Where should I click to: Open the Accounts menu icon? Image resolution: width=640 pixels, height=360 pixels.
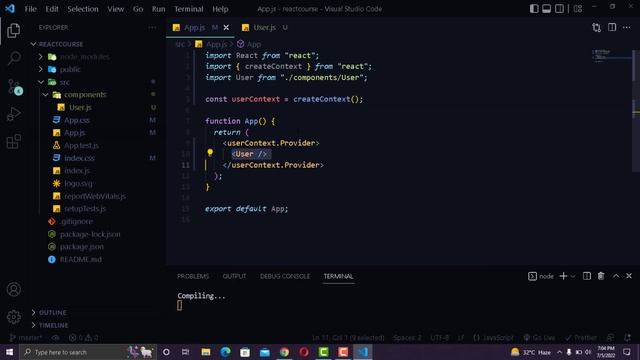click(14, 289)
